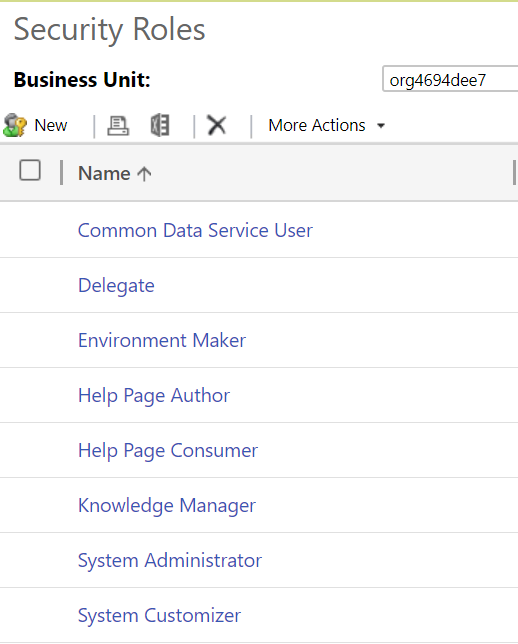Open the Delegate role

coord(116,285)
